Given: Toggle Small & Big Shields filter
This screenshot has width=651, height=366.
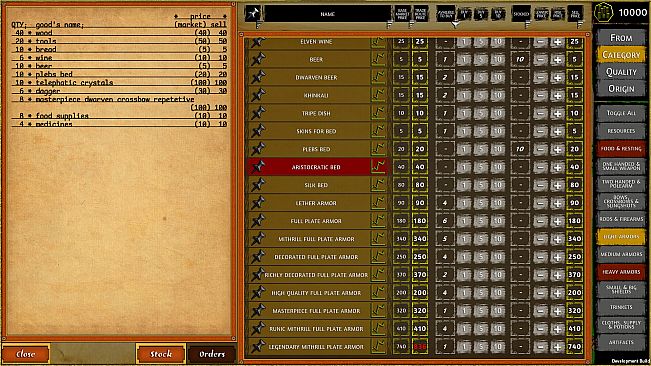Looking at the screenshot, I should tap(621, 289).
